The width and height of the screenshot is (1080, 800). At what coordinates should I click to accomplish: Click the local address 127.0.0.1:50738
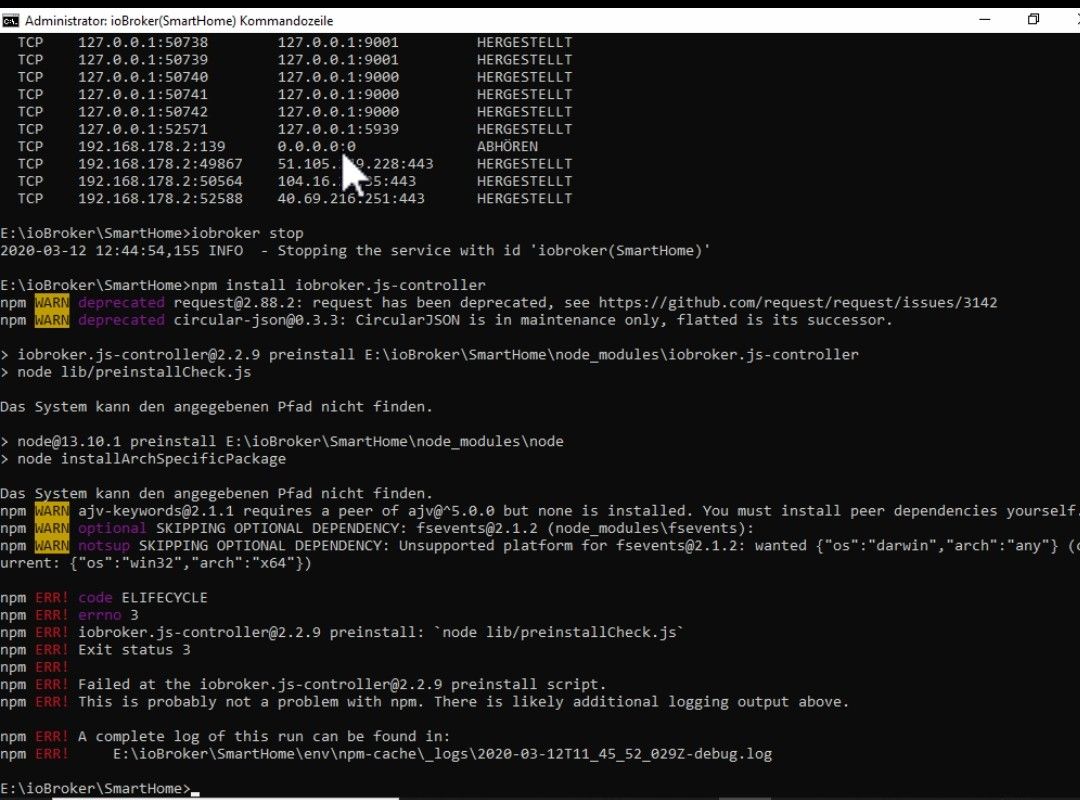click(x=143, y=42)
